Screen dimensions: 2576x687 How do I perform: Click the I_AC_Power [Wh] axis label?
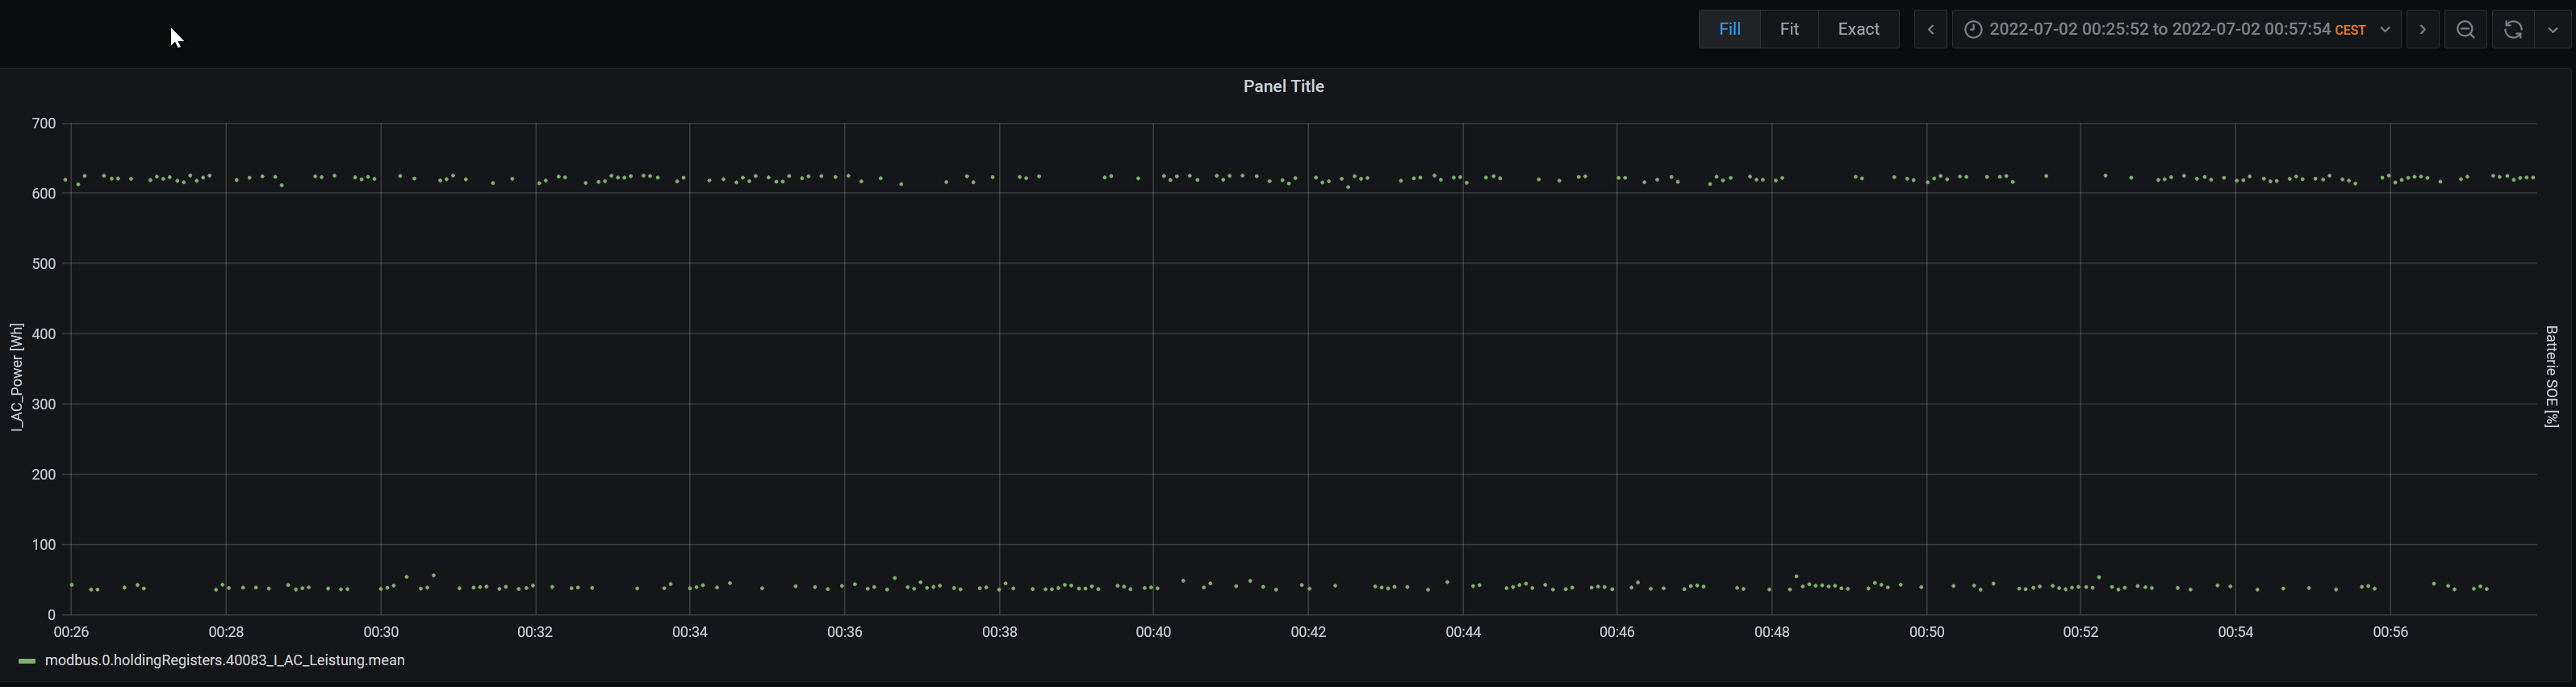tap(16, 377)
